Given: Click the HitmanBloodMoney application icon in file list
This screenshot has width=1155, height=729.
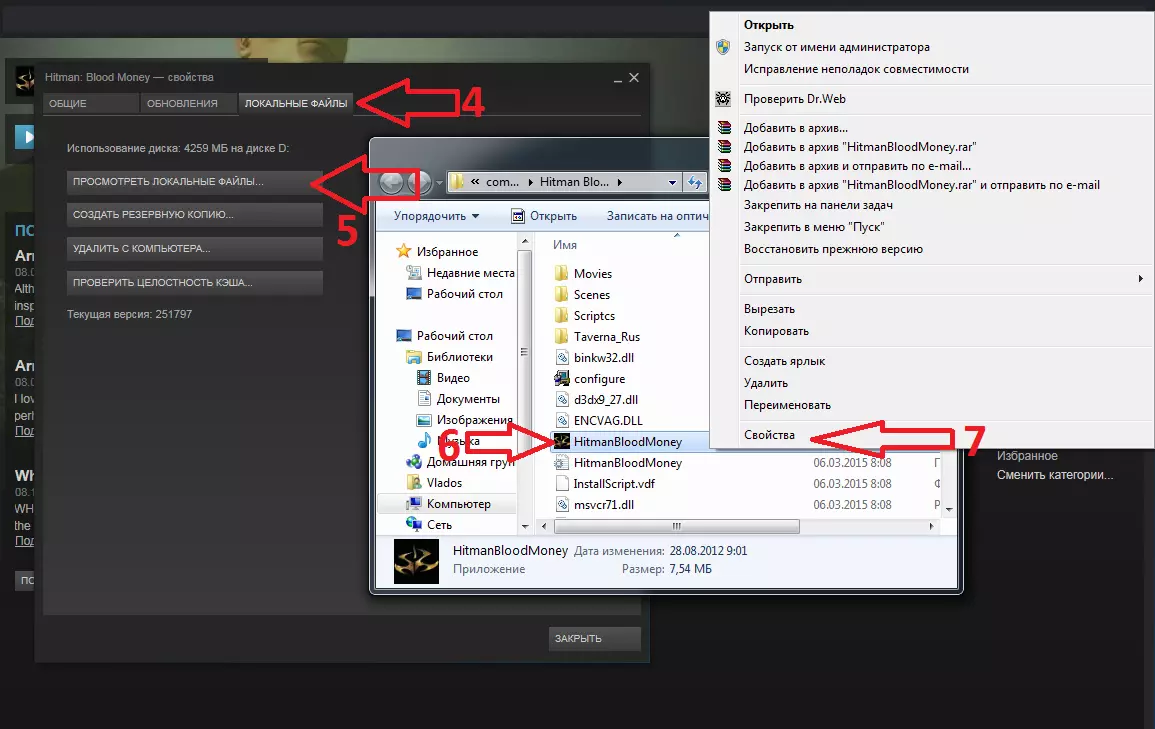Looking at the screenshot, I should tap(562, 441).
